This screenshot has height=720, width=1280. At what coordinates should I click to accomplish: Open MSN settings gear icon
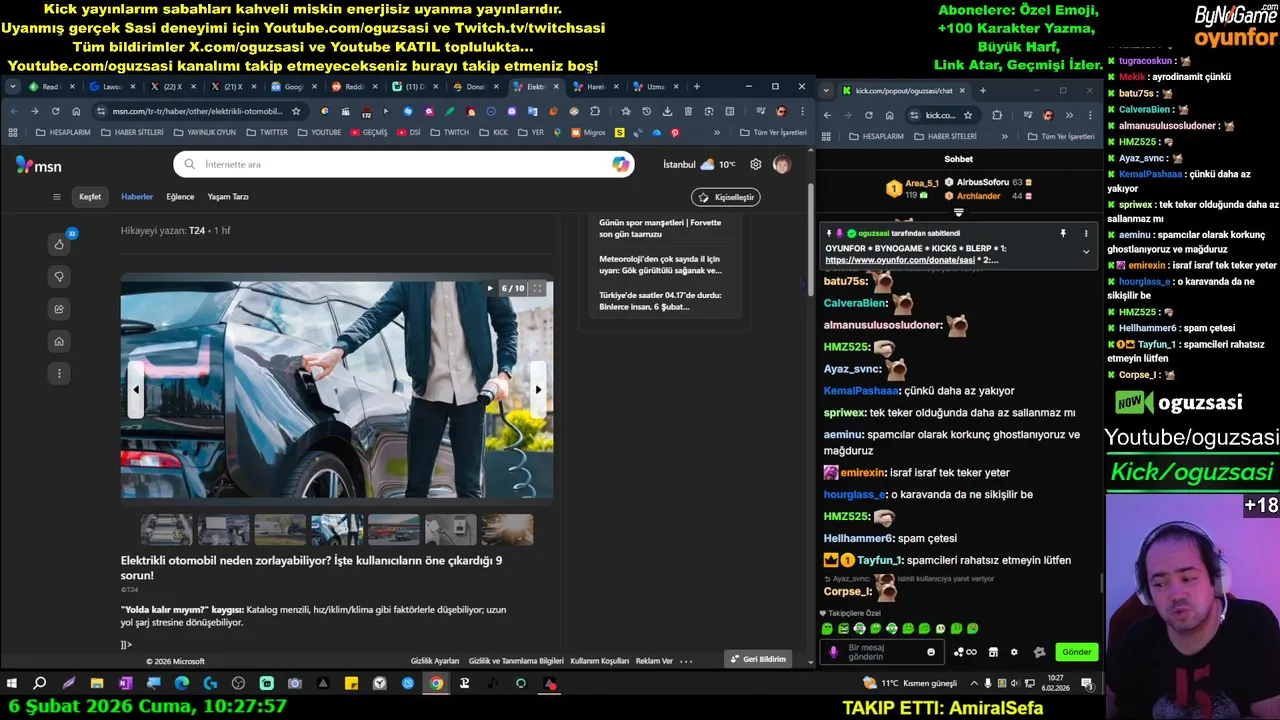756,164
